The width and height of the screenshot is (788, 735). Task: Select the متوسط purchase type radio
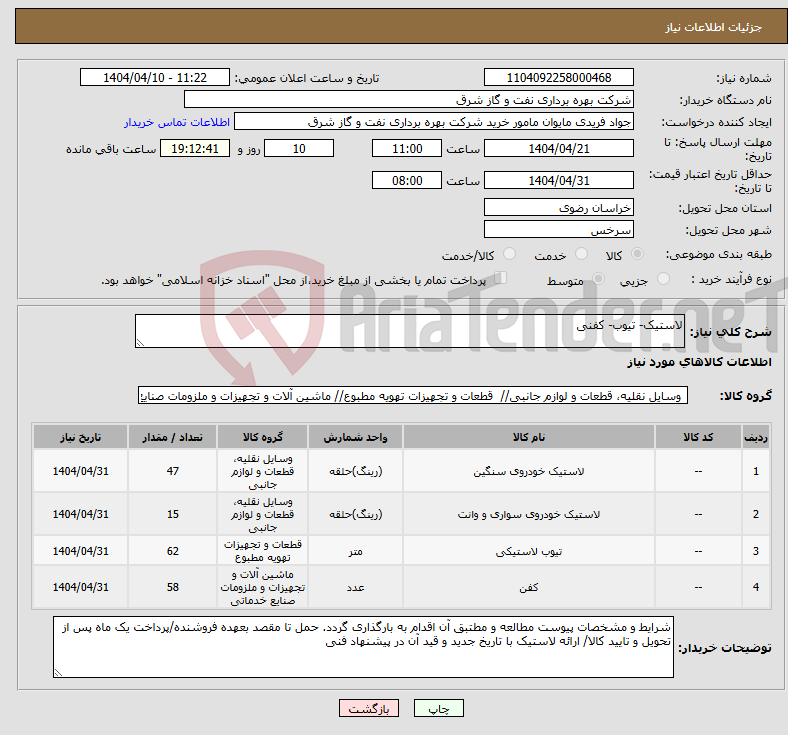coord(598,278)
